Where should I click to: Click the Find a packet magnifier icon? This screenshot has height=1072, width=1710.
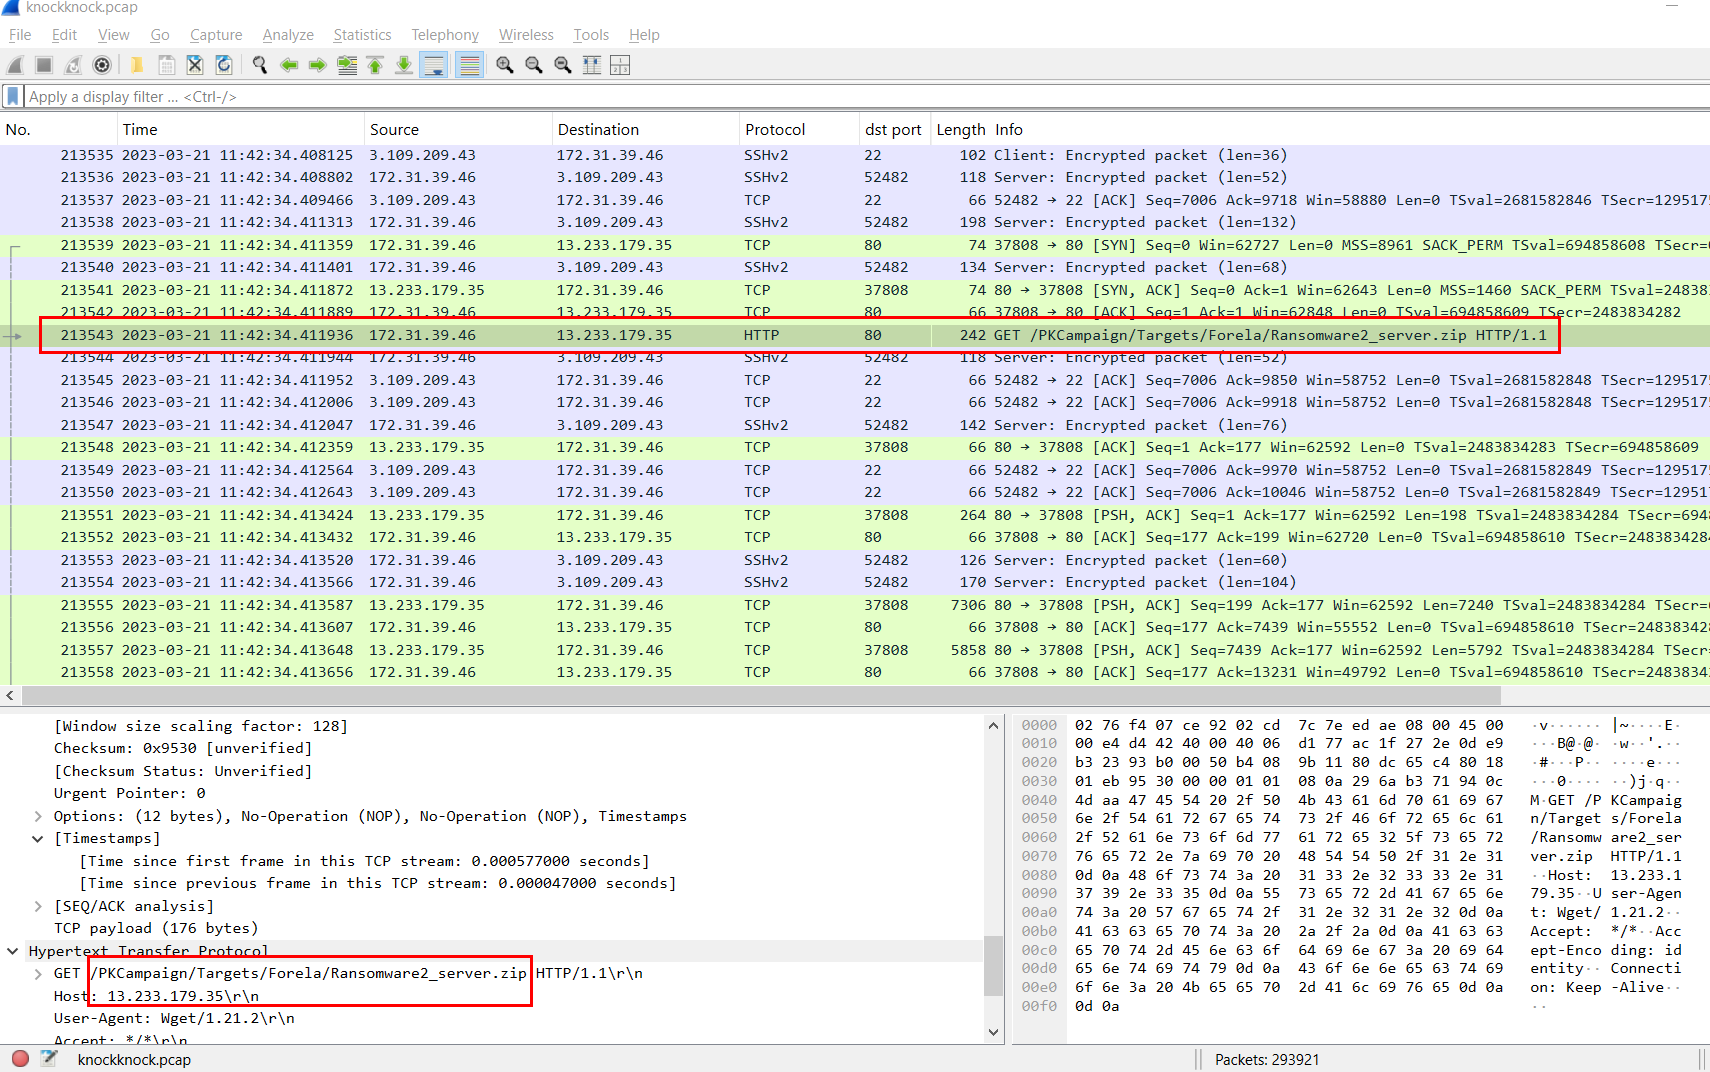[x=260, y=65]
